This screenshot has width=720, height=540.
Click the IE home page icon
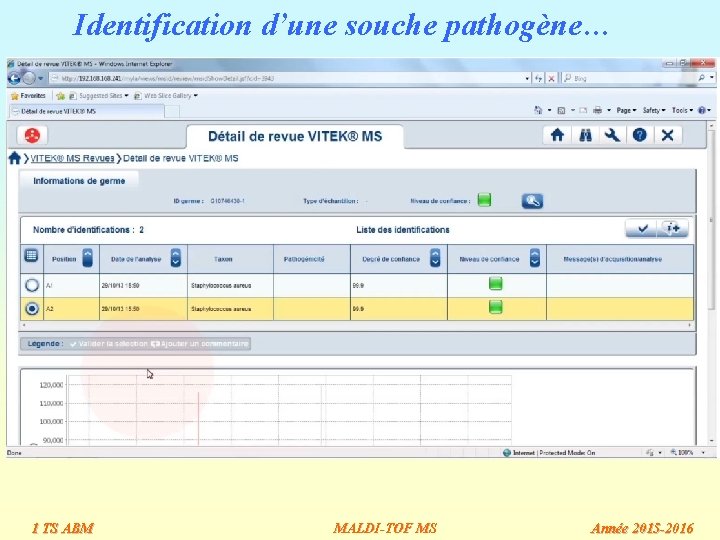point(539,110)
